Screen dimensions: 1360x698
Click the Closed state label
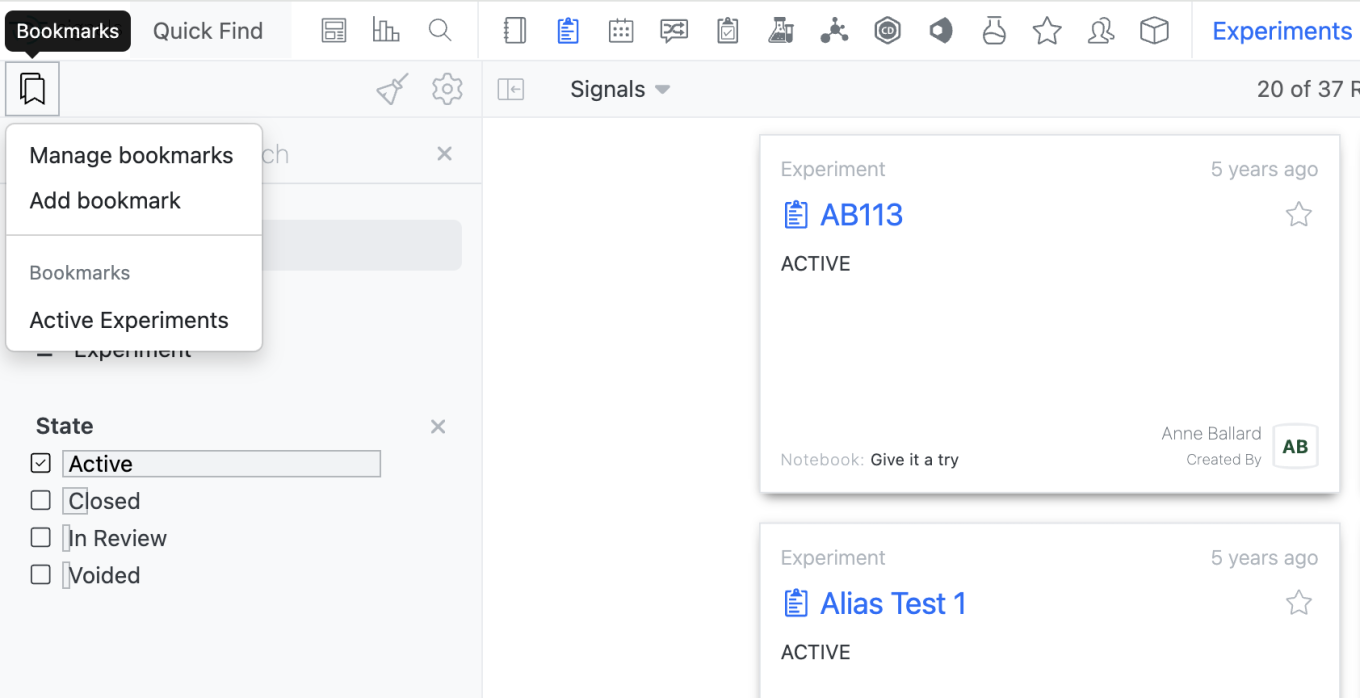tap(104, 501)
